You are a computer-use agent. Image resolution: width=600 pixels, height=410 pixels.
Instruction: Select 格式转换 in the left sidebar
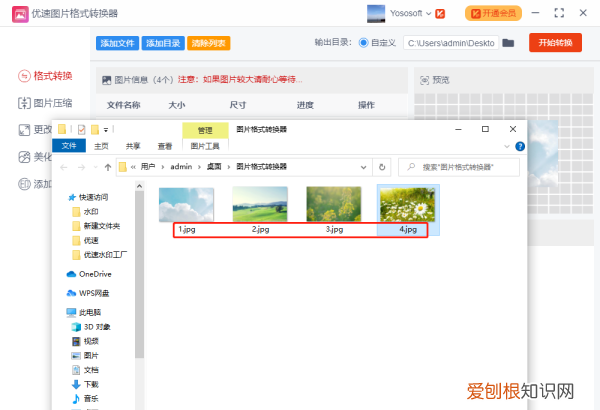[46, 76]
